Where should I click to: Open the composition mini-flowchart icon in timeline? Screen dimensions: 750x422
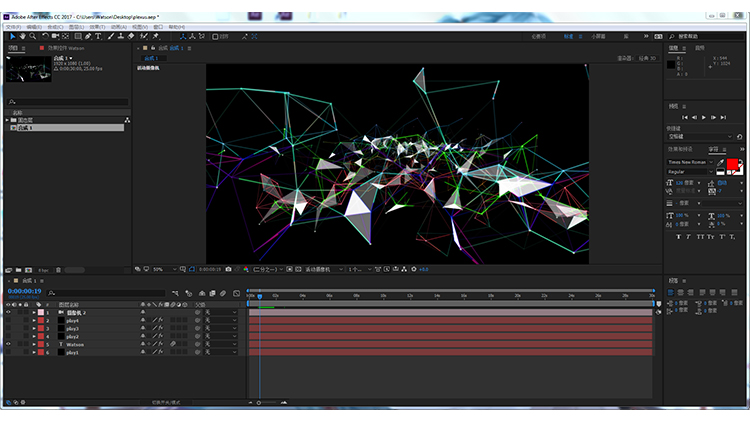point(176,293)
